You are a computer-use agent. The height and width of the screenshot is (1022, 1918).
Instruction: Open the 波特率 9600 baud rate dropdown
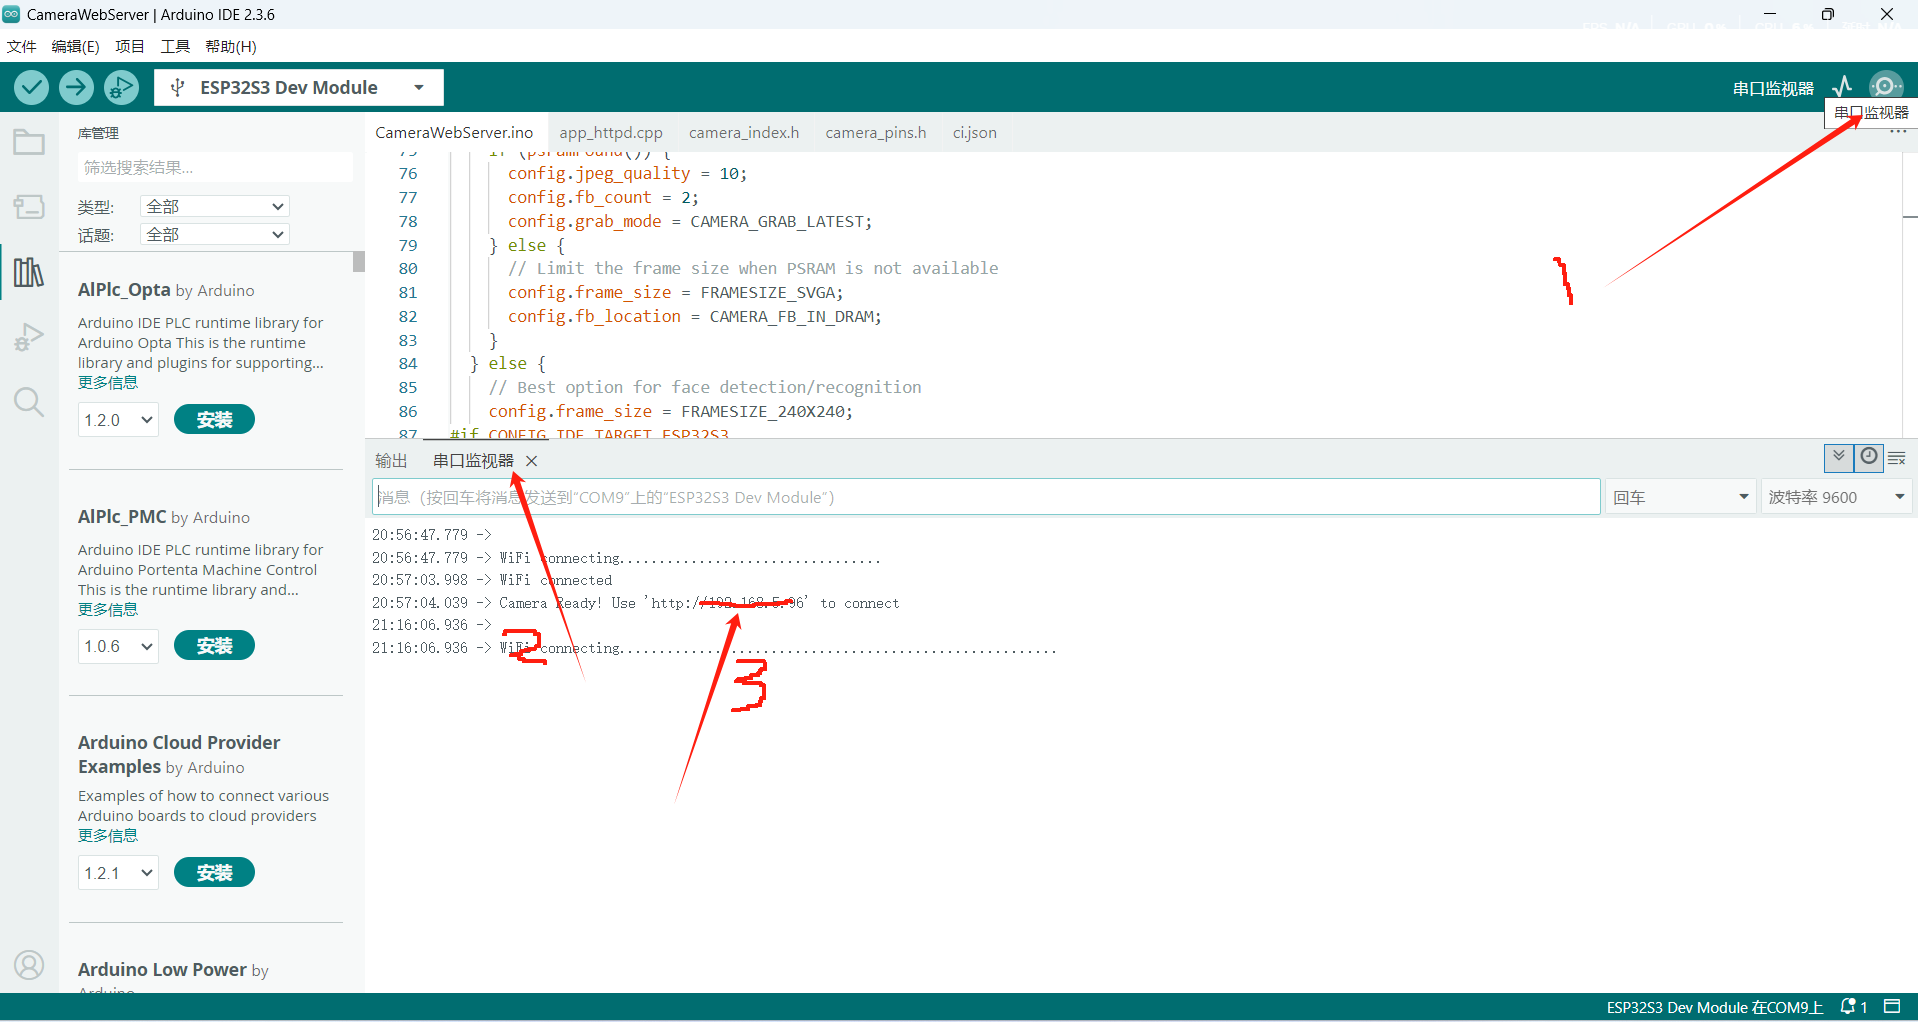[x=1836, y=497]
